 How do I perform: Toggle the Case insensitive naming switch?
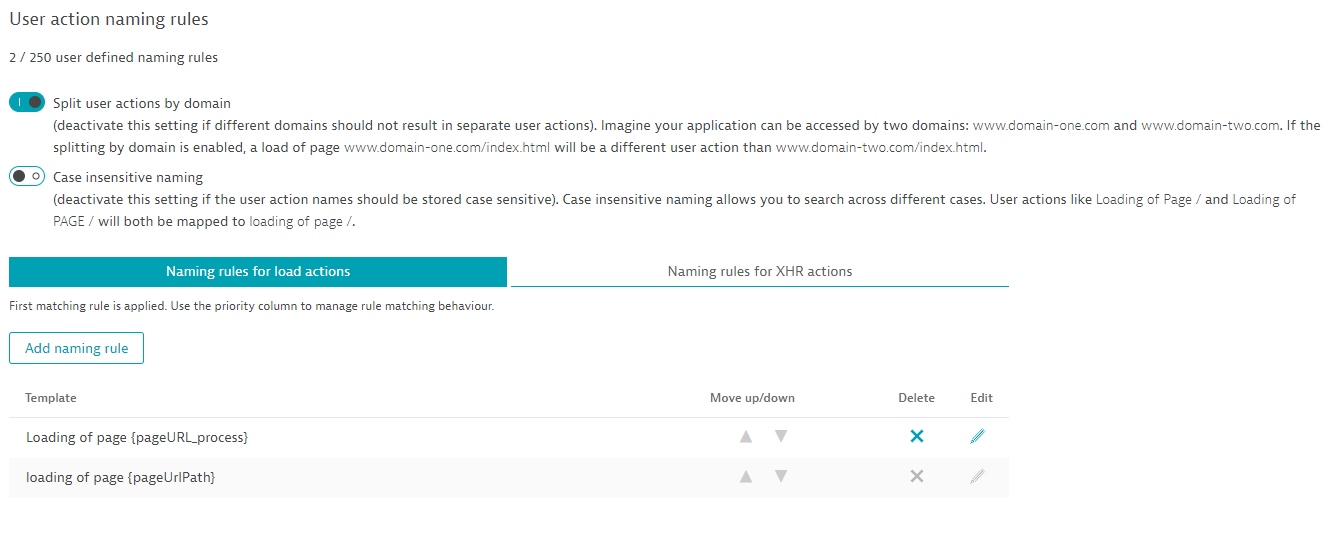click(27, 177)
